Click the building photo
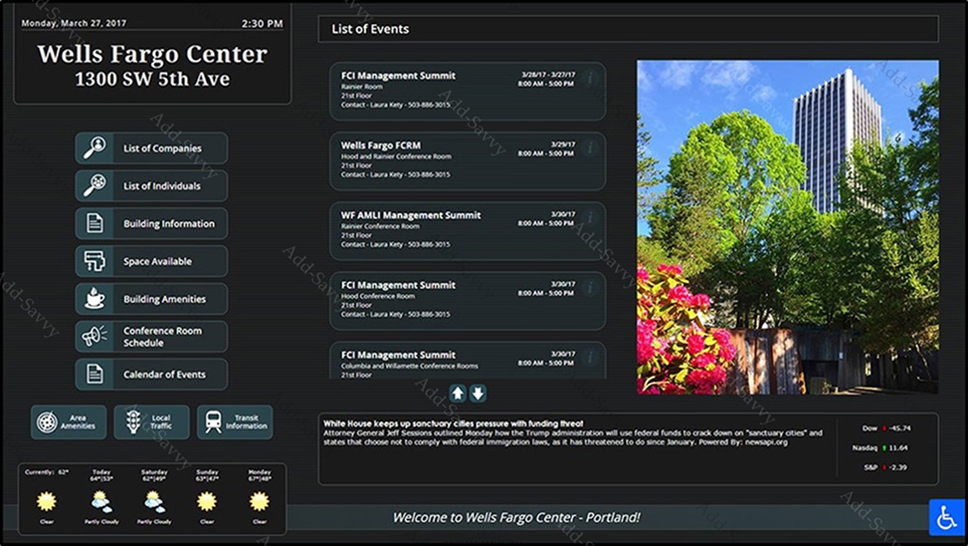Viewport: 968px width, 546px height. [x=788, y=227]
